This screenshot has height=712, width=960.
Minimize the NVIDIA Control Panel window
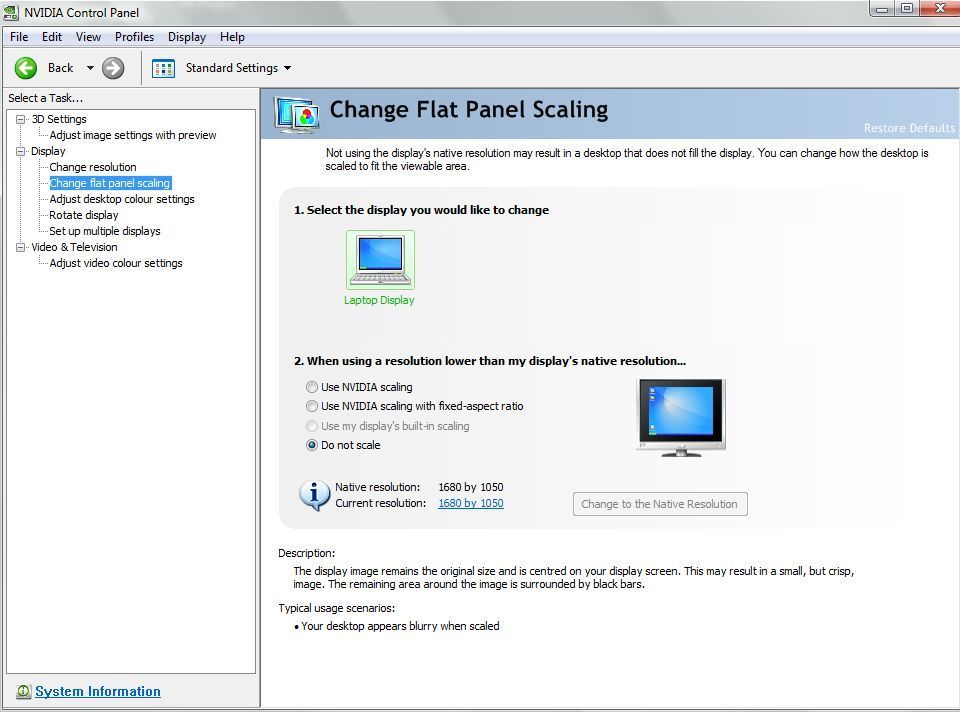click(x=882, y=9)
